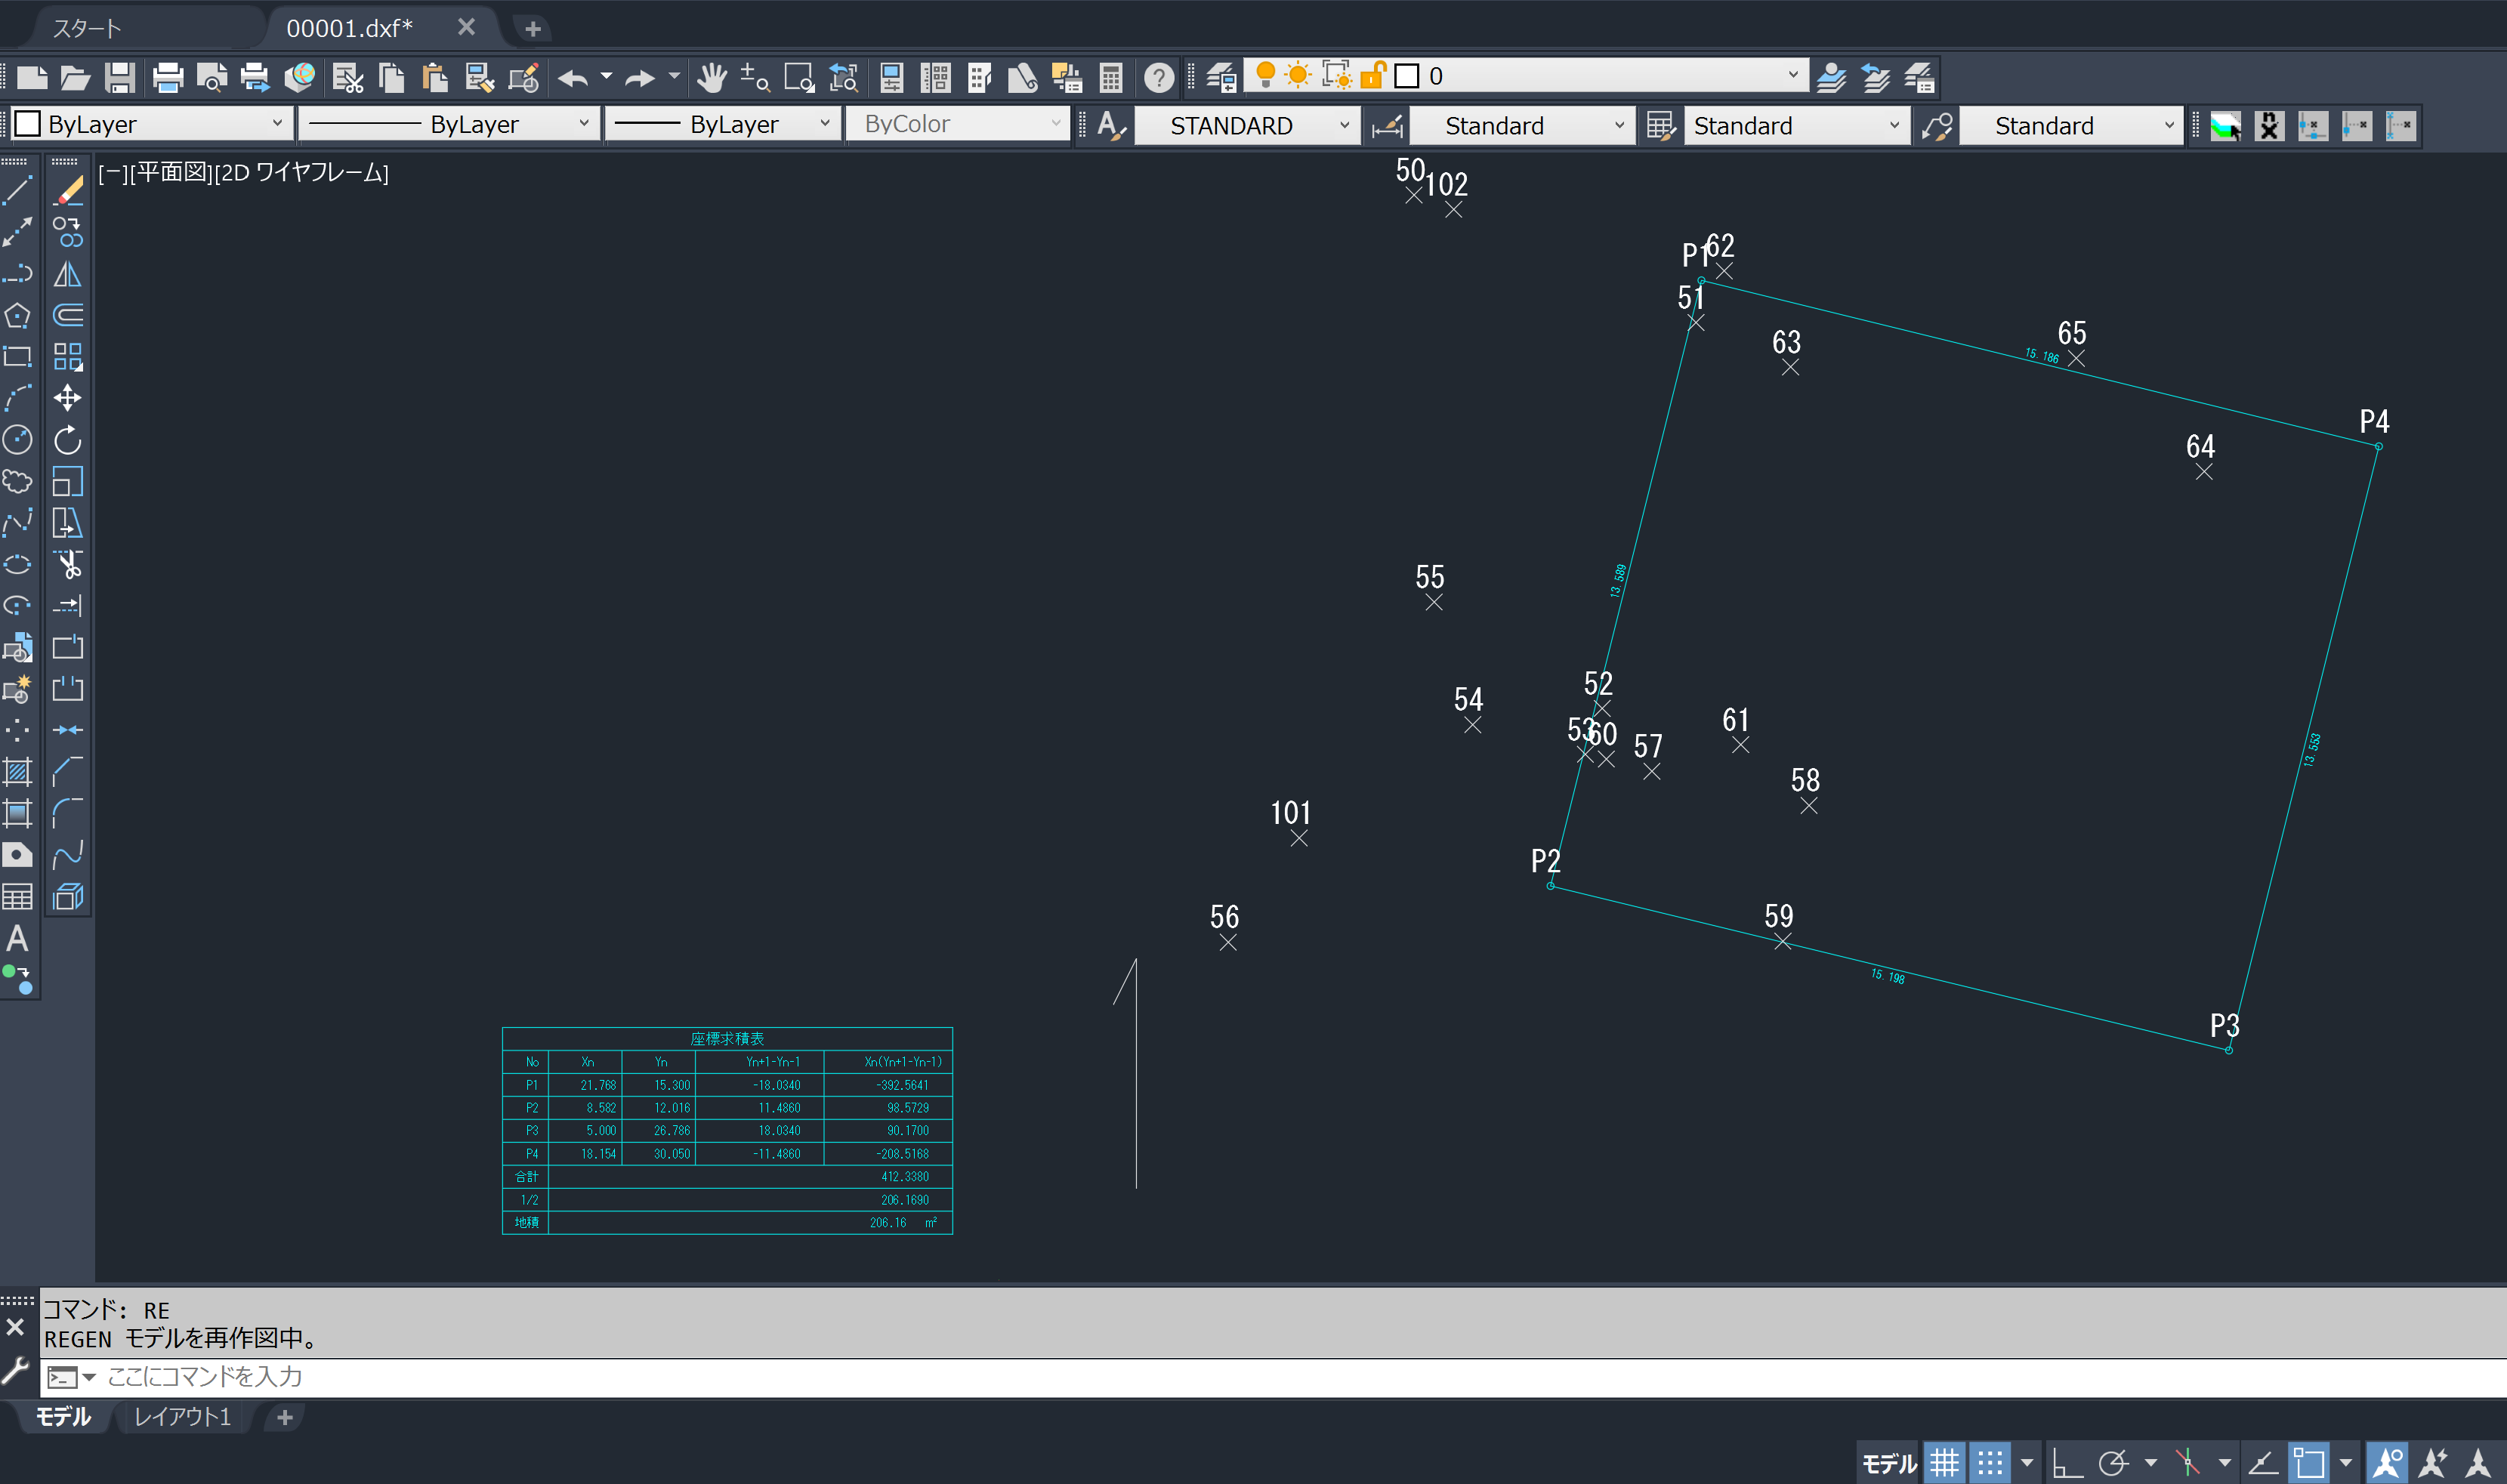Select the Hatch tool
This screenshot has width=2507, height=1484.
click(x=18, y=772)
